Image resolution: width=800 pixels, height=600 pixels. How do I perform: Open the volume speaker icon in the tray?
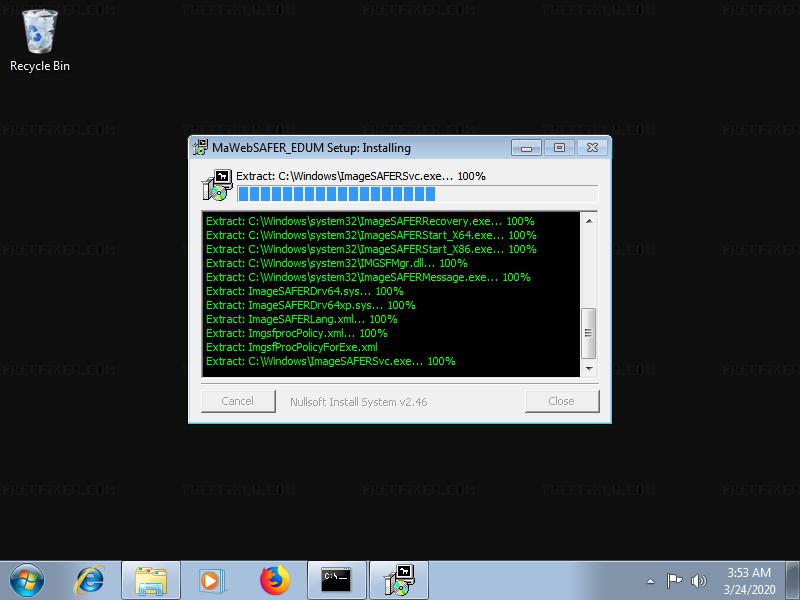click(x=698, y=581)
